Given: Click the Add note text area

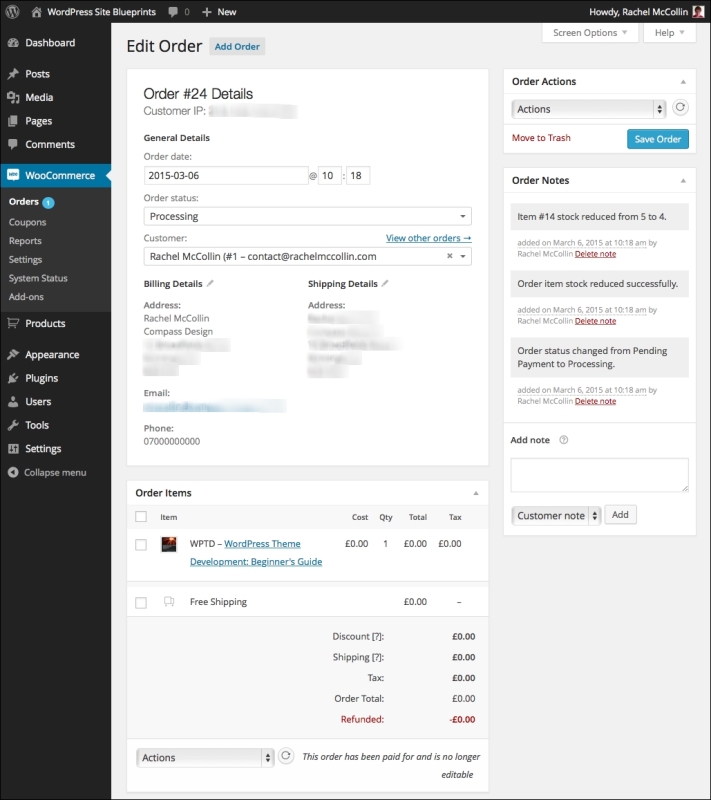Looking at the screenshot, I should pos(599,475).
